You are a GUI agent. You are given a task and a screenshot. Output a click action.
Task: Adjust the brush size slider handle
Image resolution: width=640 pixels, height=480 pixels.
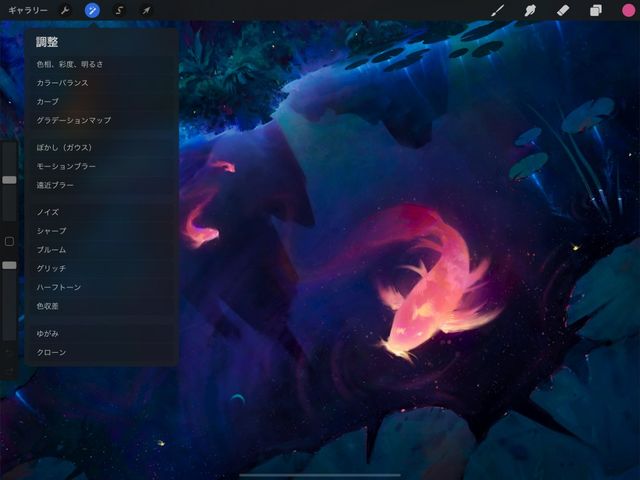9,180
